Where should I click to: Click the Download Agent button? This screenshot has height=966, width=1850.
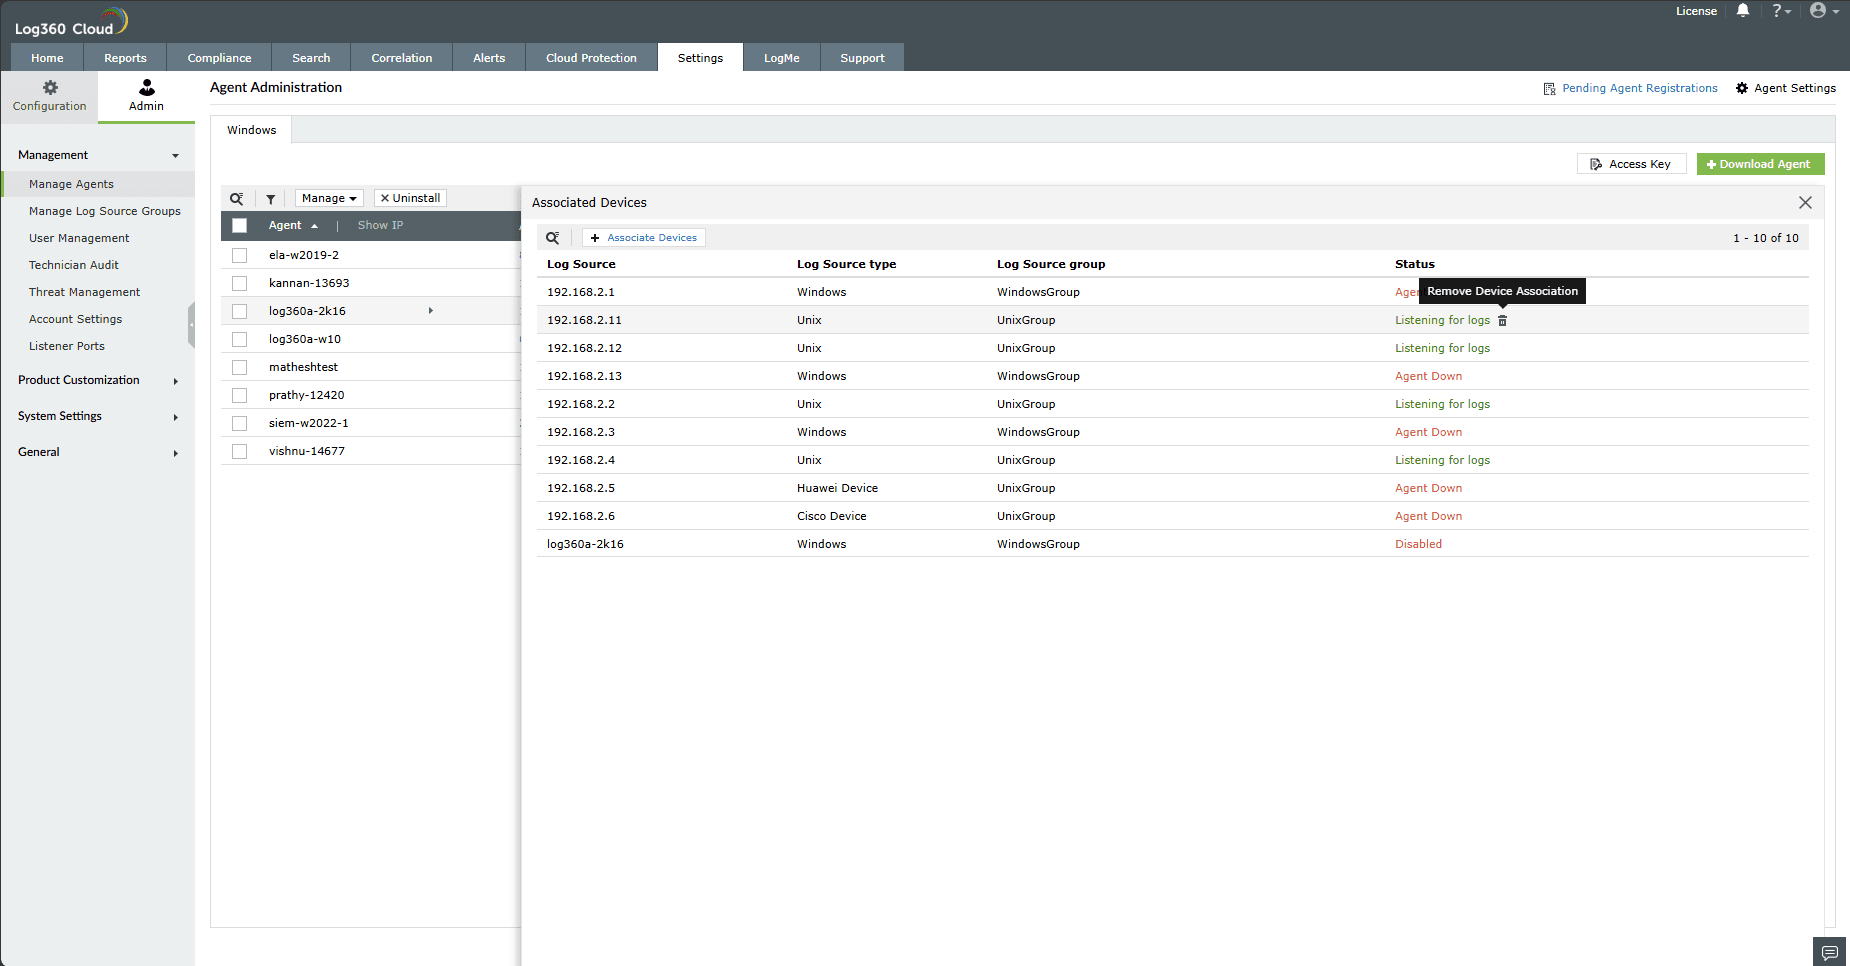tap(1760, 164)
